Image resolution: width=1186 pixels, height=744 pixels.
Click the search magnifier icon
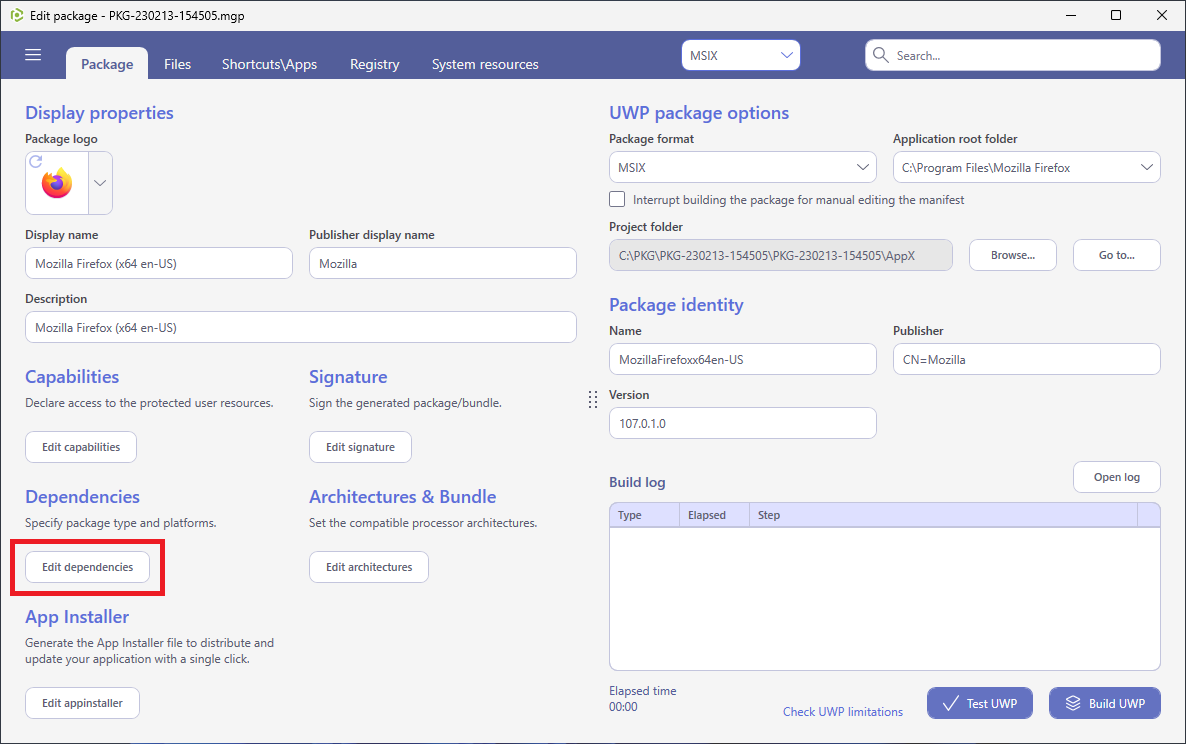[880, 55]
